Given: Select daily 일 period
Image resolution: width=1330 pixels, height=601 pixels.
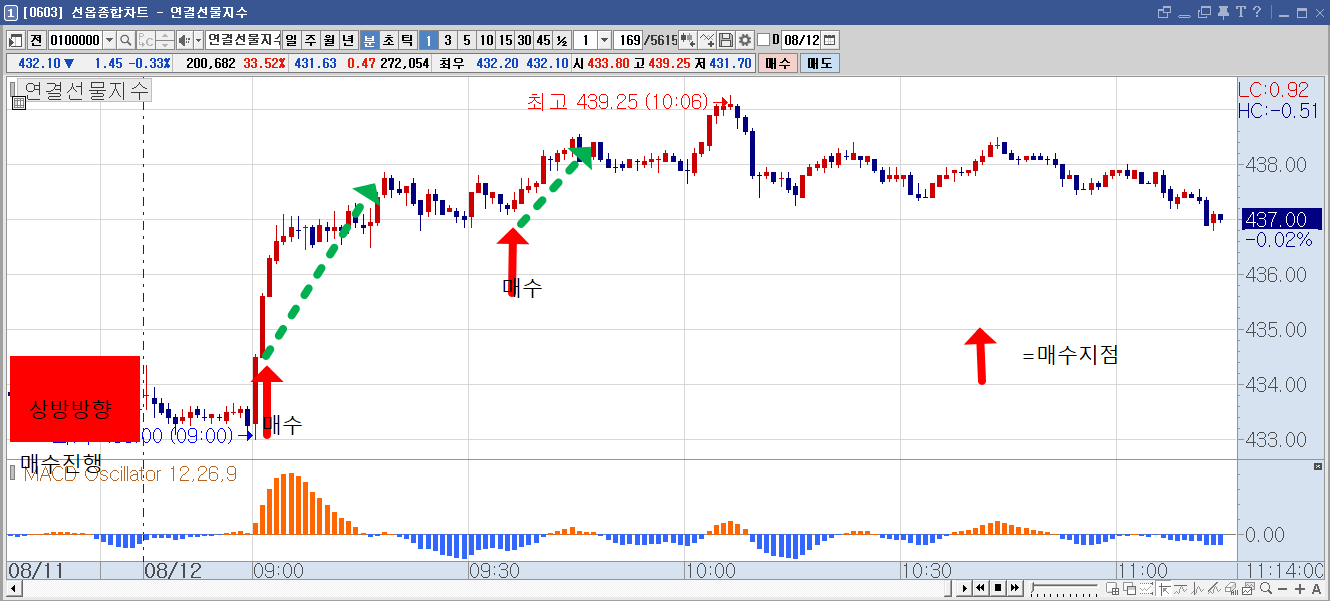Looking at the screenshot, I should click(291, 40).
